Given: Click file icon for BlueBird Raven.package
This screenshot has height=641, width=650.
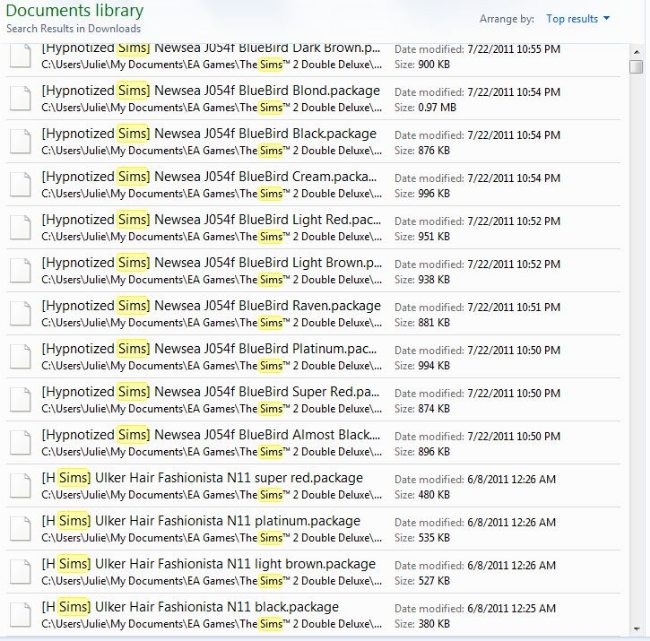Looking at the screenshot, I should [21, 314].
